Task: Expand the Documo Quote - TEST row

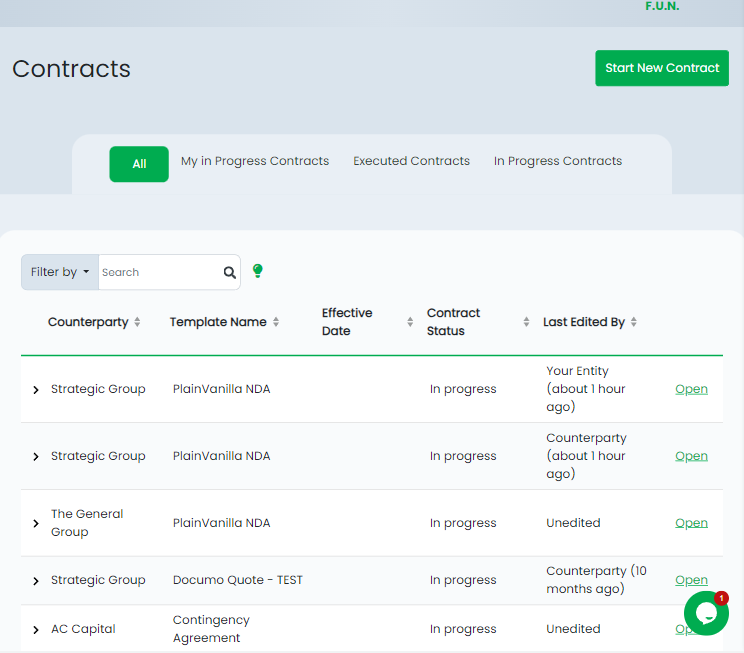Action: [37, 581]
